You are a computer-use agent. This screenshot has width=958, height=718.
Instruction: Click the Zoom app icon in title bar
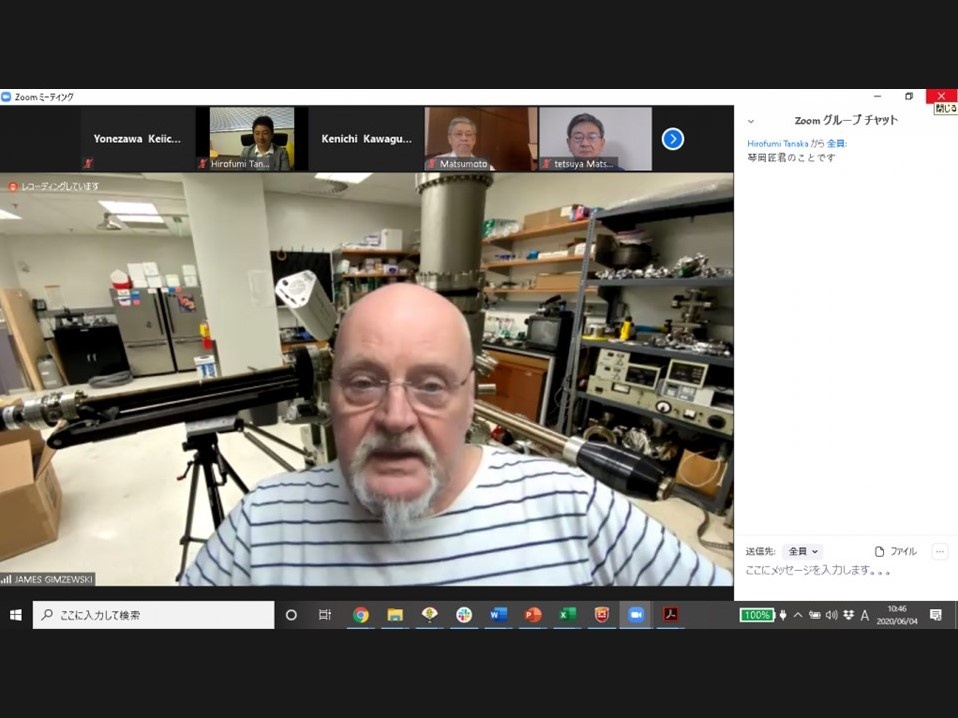click(6, 97)
